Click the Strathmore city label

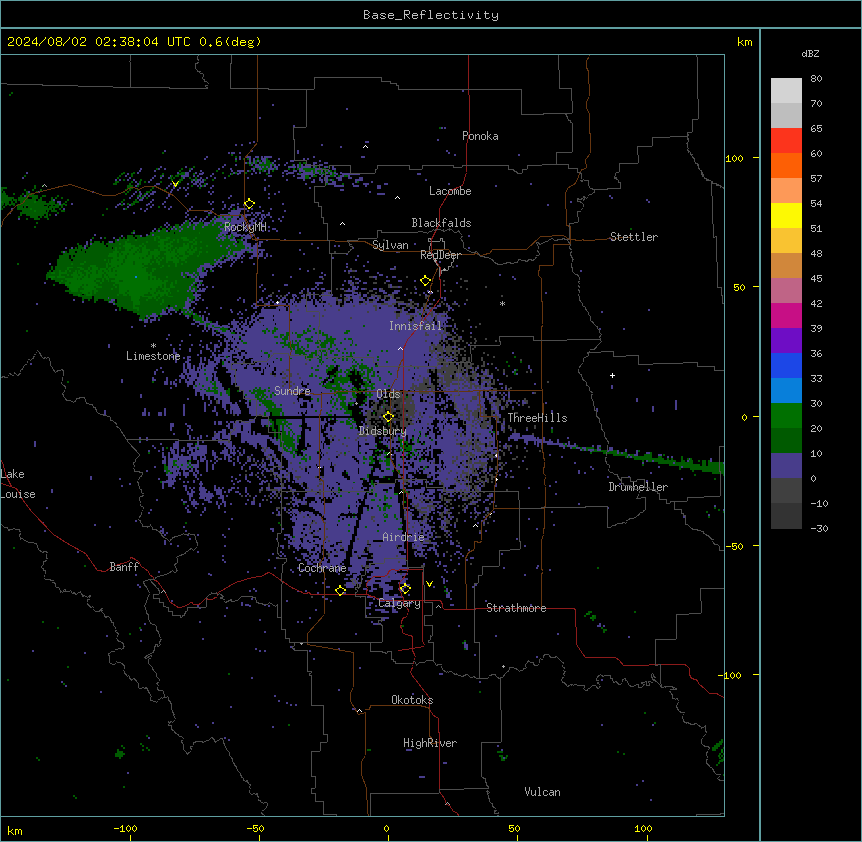[x=516, y=608]
